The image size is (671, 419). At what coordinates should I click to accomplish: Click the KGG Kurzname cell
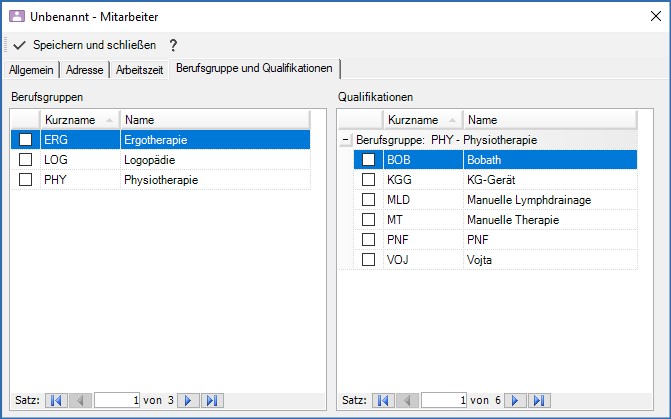tap(423, 179)
